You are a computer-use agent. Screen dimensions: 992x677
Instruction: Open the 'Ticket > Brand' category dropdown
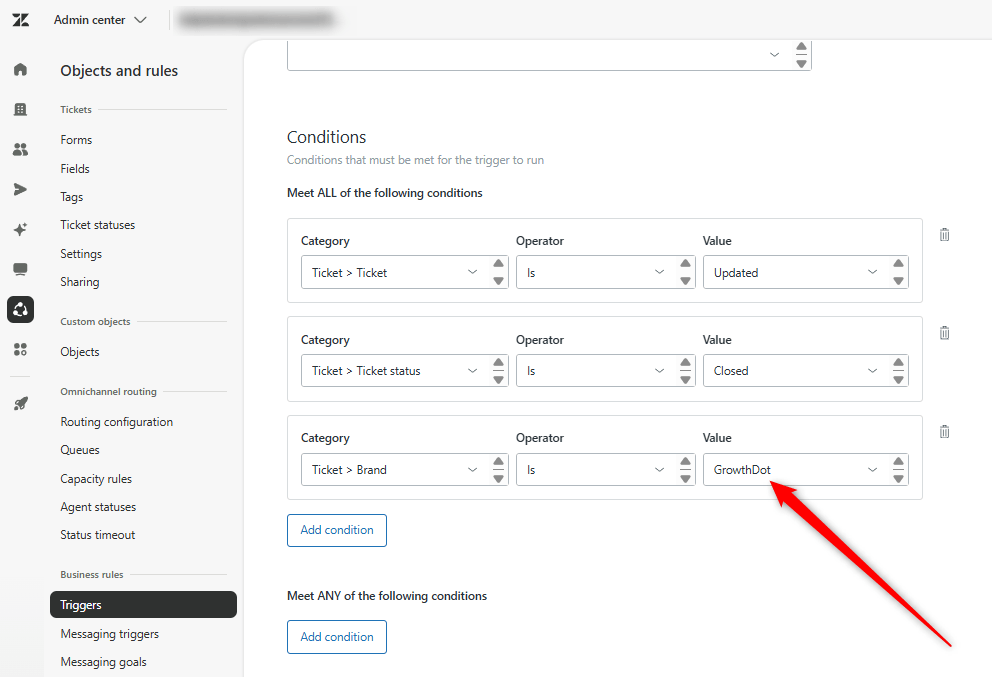(x=404, y=469)
